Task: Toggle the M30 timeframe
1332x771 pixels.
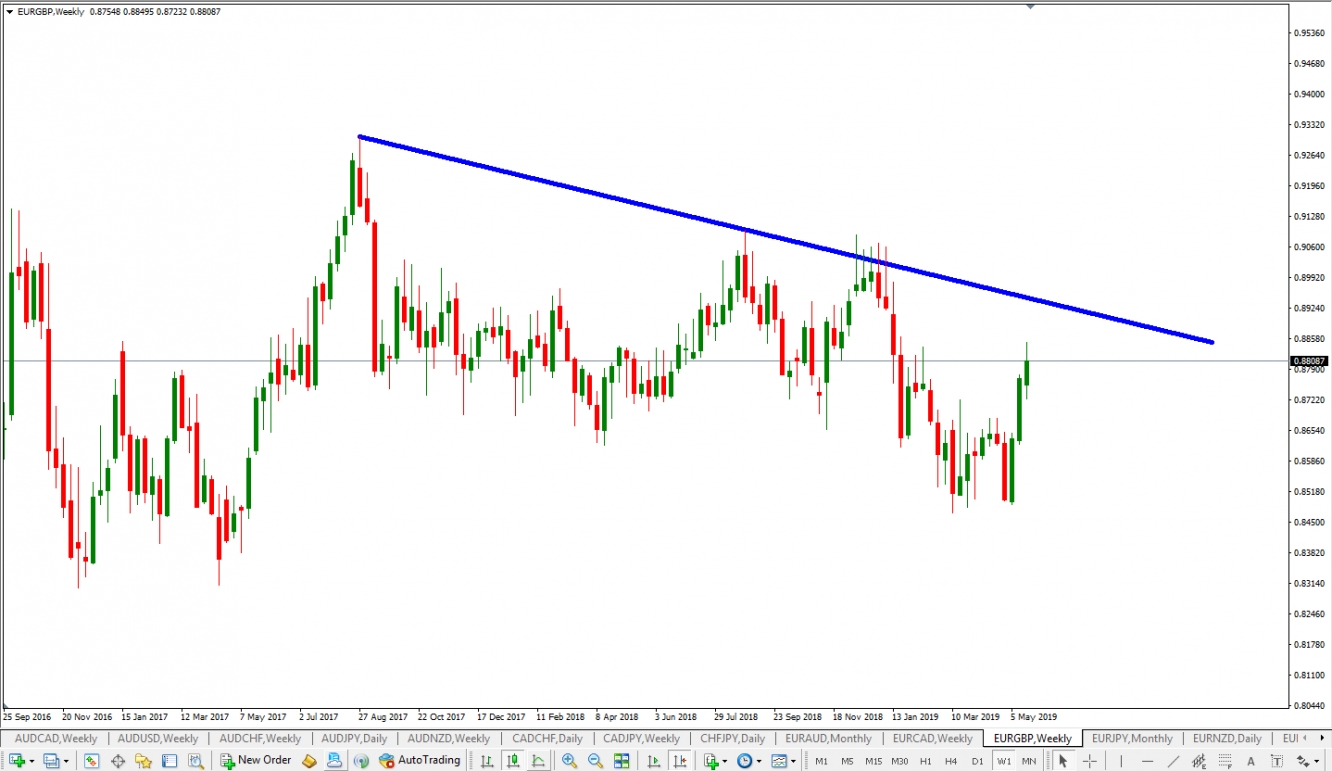Action: 899,761
